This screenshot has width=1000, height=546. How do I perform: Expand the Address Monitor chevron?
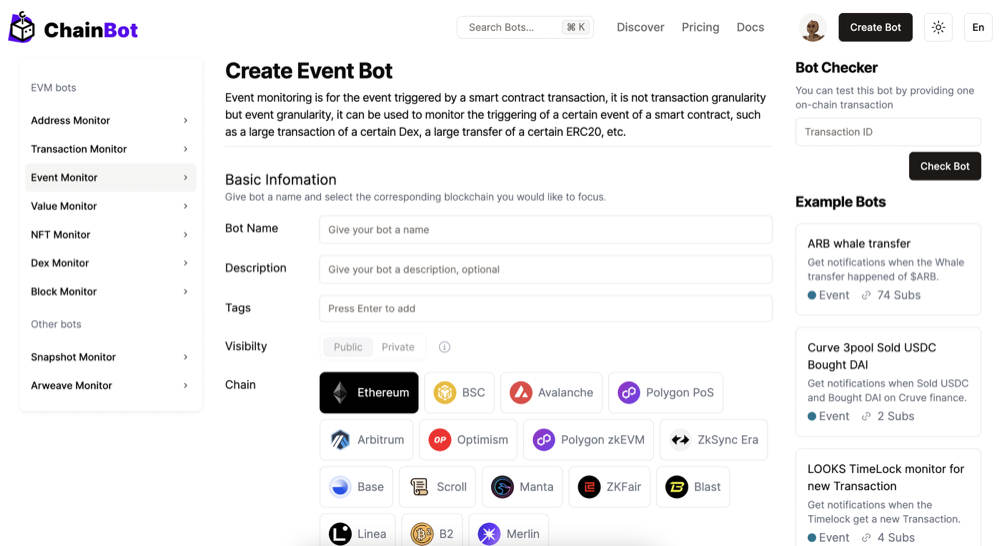(x=186, y=121)
